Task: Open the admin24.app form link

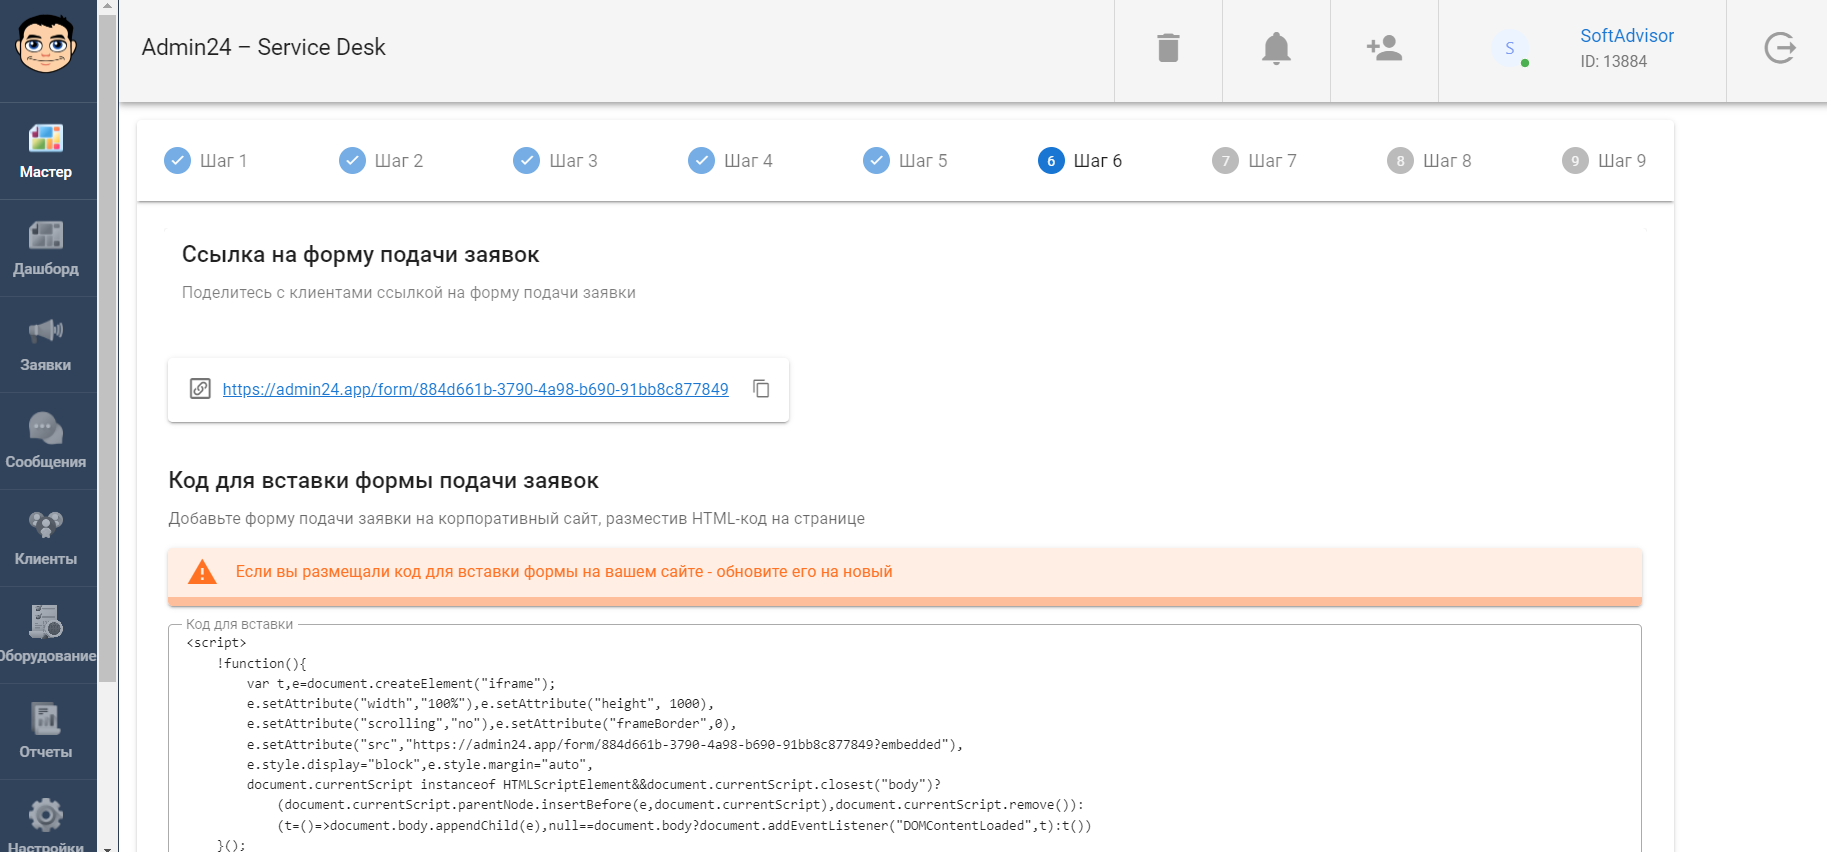Action: click(476, 389)
